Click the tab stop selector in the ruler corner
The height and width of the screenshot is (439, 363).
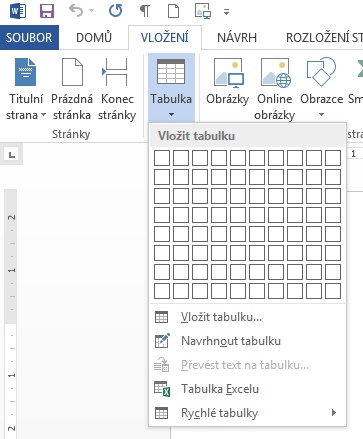[x=12, y=154]
